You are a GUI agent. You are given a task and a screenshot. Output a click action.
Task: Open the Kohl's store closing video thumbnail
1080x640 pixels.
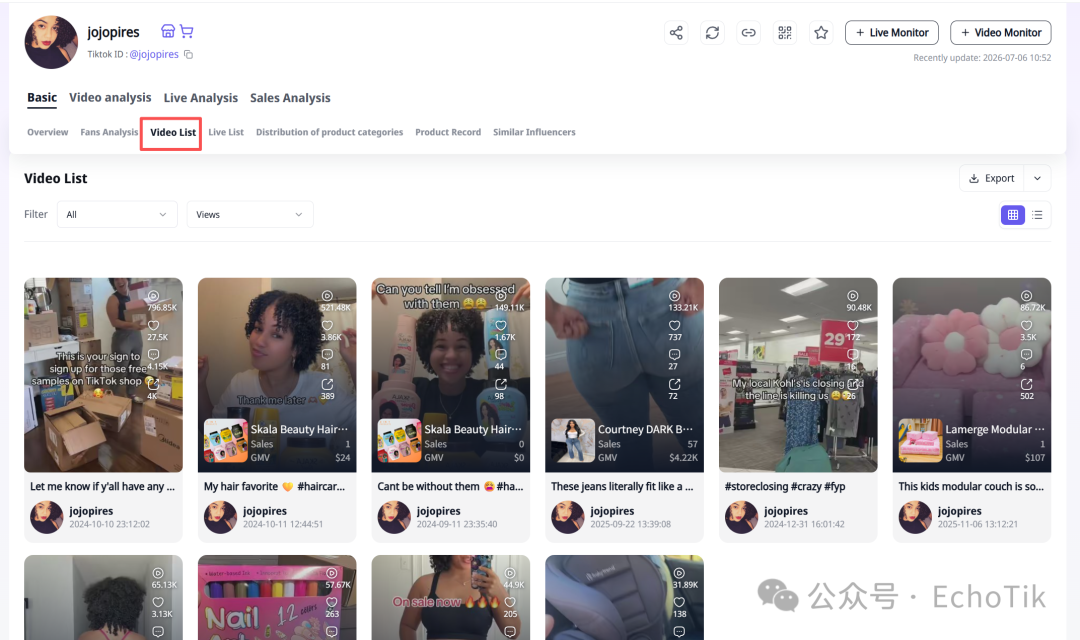tap(798, 375)
